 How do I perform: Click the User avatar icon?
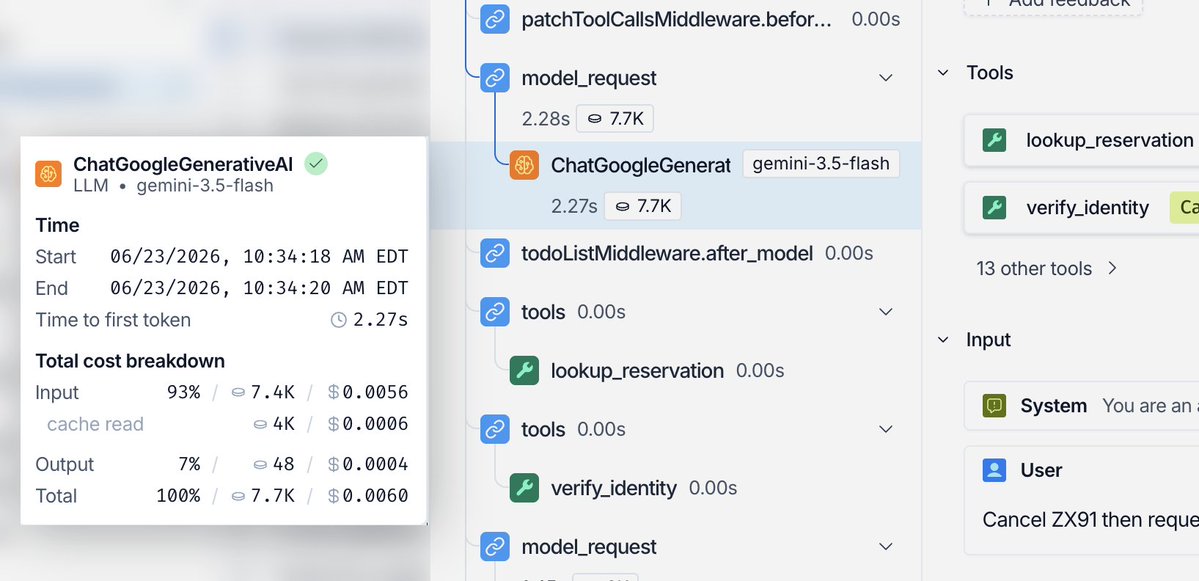tap(994, 470)
